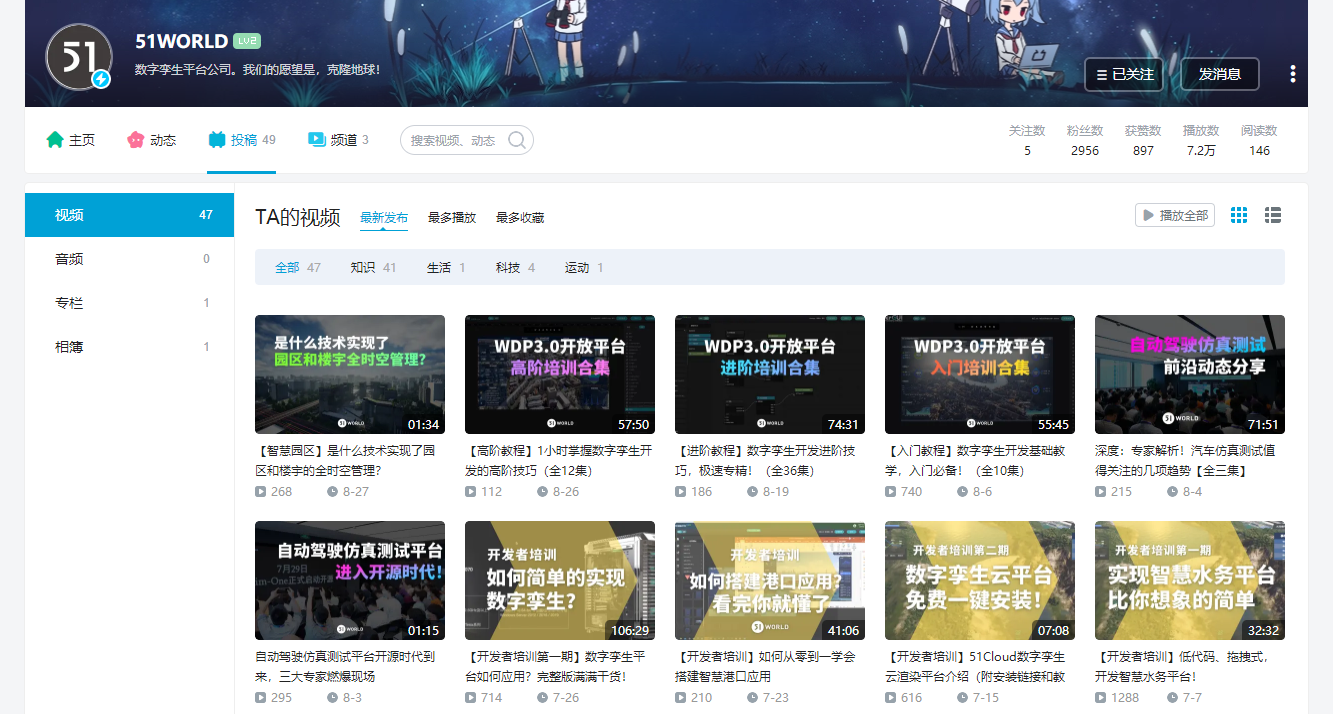Sort videos by 最多收藏

520,218
